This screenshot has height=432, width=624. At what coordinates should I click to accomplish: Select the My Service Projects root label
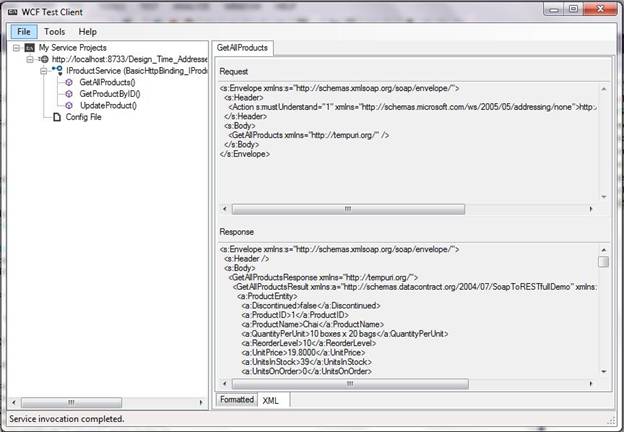coord(72,48)
